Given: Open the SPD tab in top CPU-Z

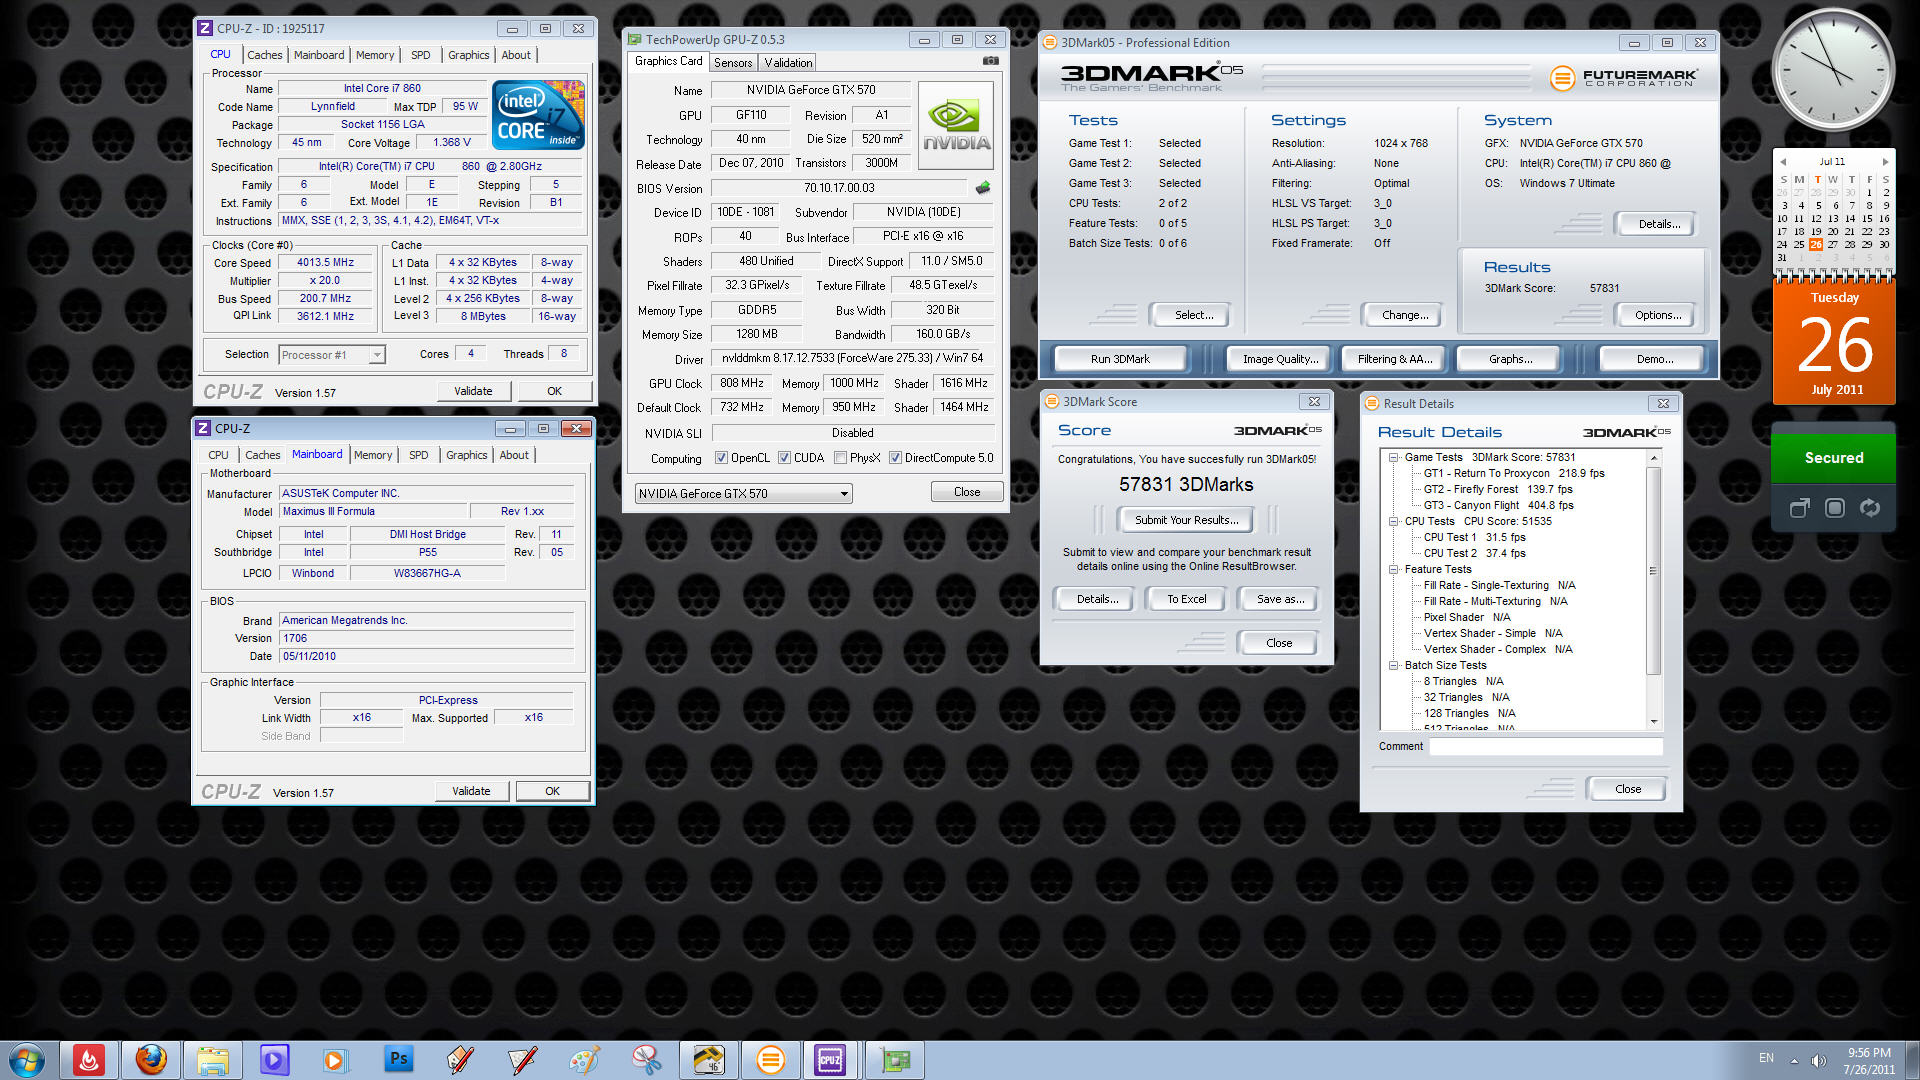Looking at the screenshot, I should coord(420,55).
